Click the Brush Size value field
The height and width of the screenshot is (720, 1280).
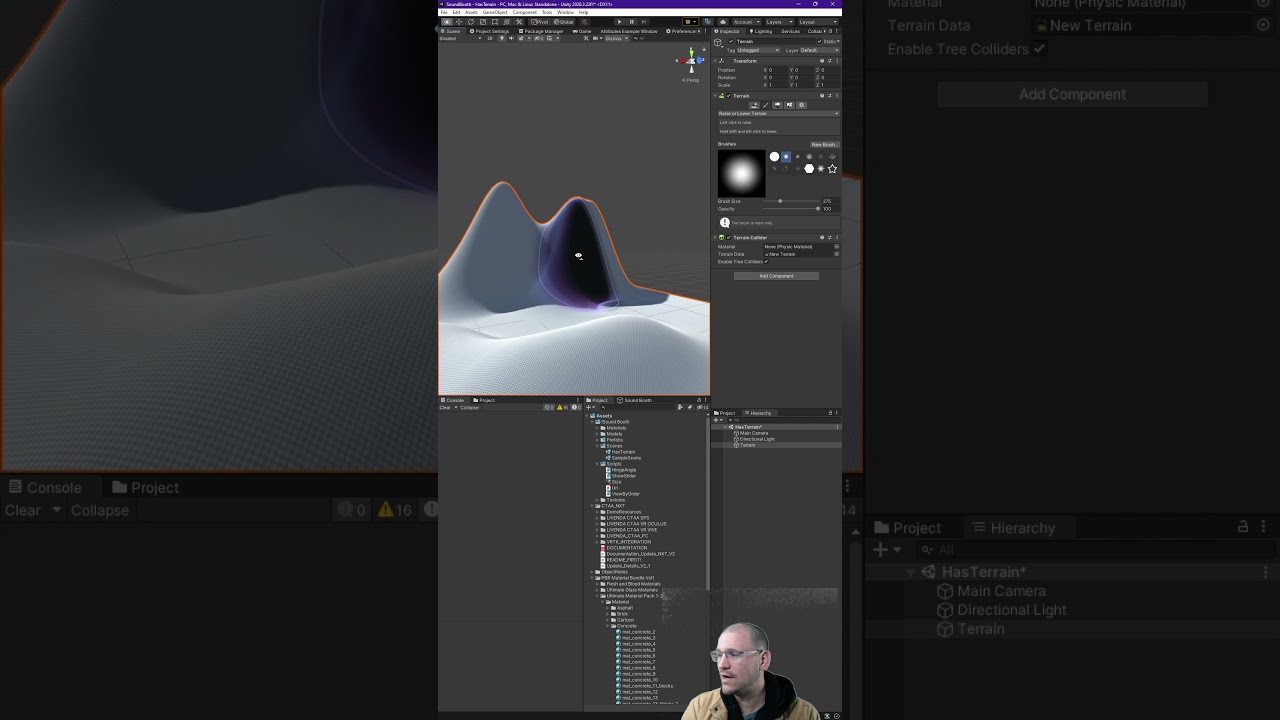click(x=831, y=201)
